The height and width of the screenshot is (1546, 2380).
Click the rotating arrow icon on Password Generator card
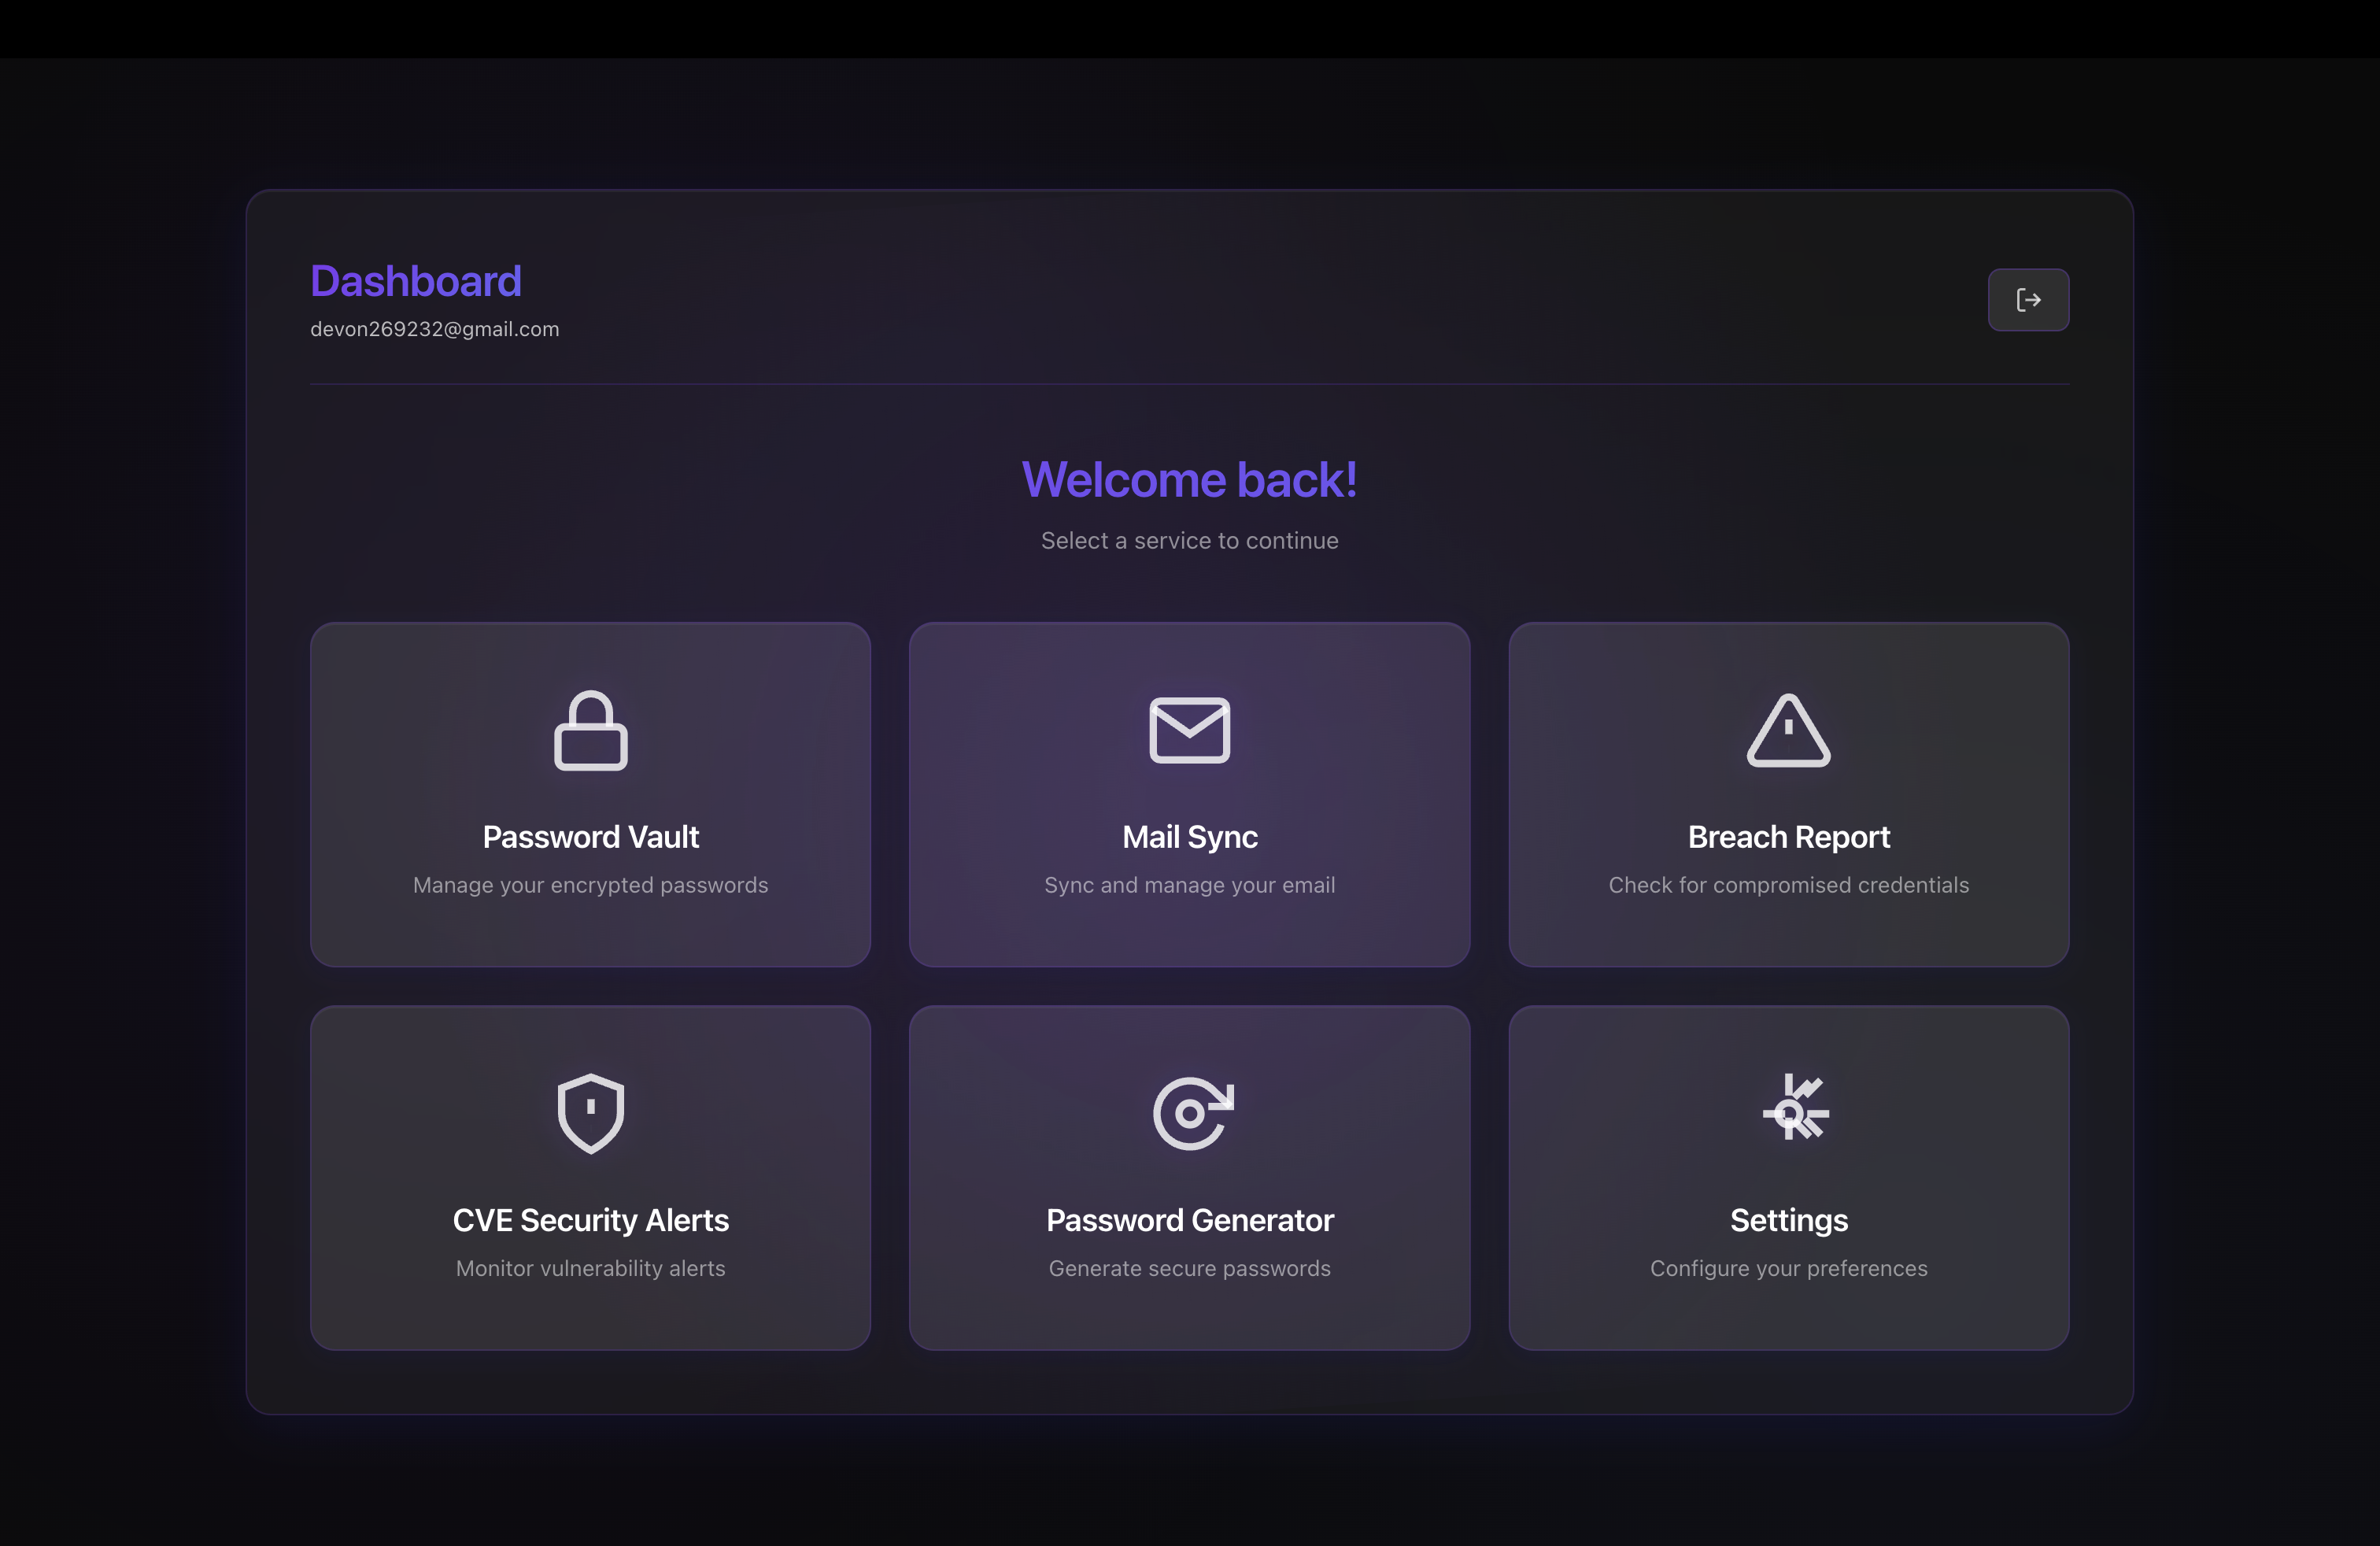point(1189,1114)
